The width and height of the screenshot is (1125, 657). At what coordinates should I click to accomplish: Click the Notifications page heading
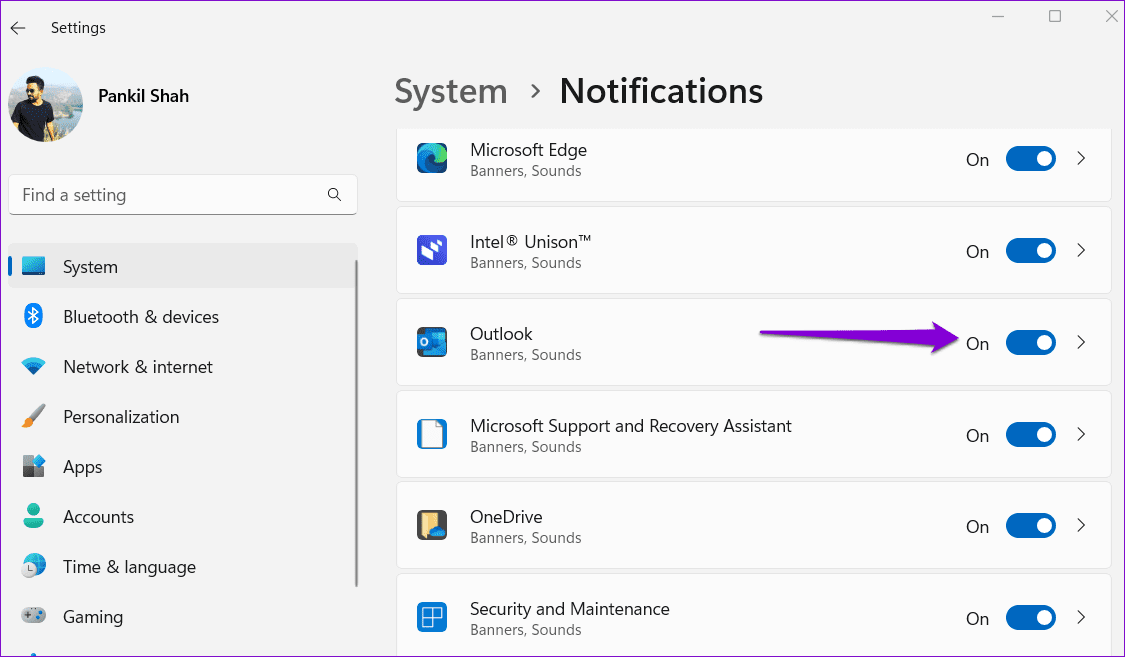click(x=661, y=91)
